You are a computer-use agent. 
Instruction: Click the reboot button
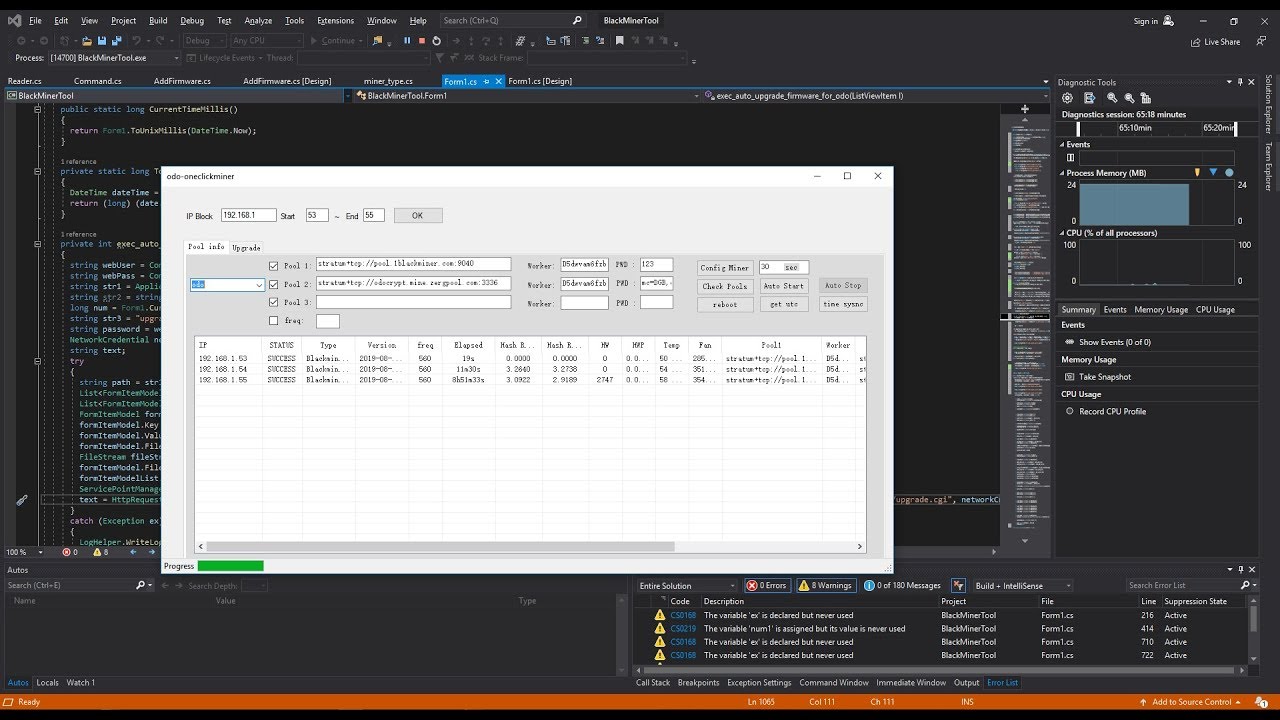pos(725,304)
